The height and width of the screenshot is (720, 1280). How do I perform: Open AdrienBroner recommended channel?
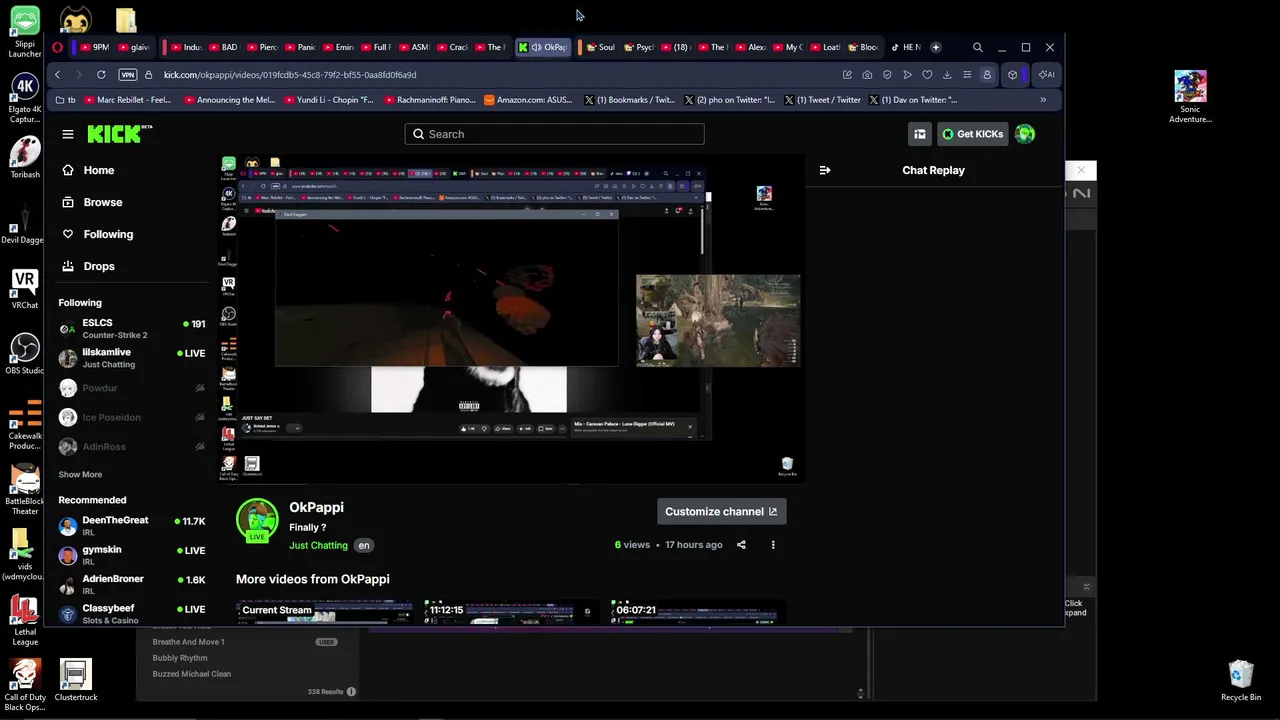[x=132, y=584]
